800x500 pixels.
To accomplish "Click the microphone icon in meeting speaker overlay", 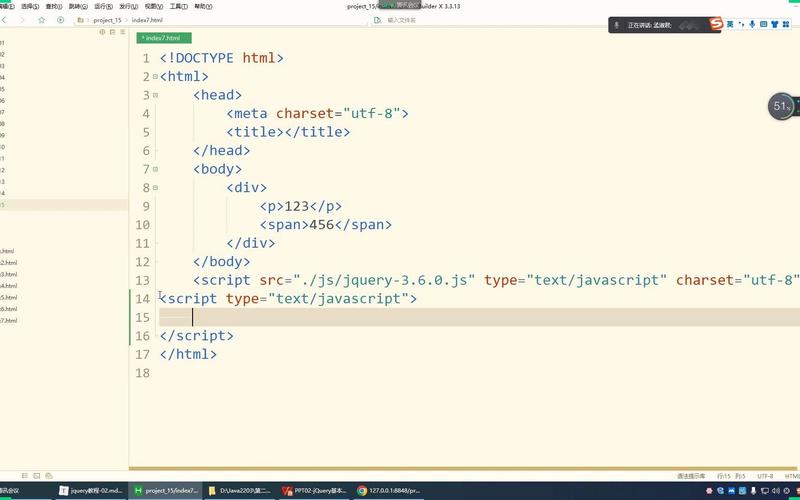I will click(616, 25).
